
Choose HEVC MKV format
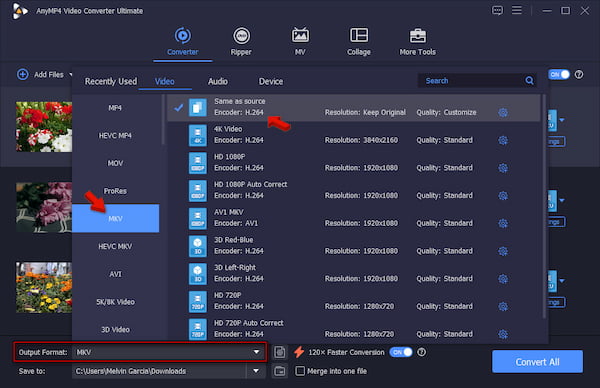point(115,246)
